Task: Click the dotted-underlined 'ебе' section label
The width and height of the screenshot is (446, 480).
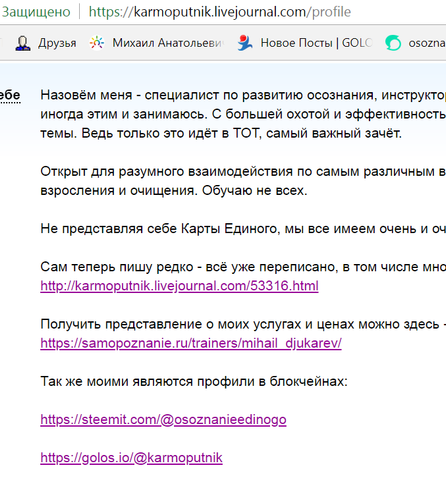Action: point(10,95)
